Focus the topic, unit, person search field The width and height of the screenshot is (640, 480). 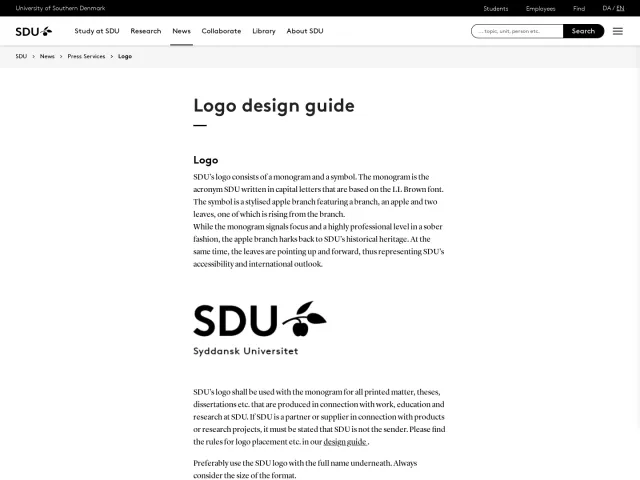[x=517, y=31]
